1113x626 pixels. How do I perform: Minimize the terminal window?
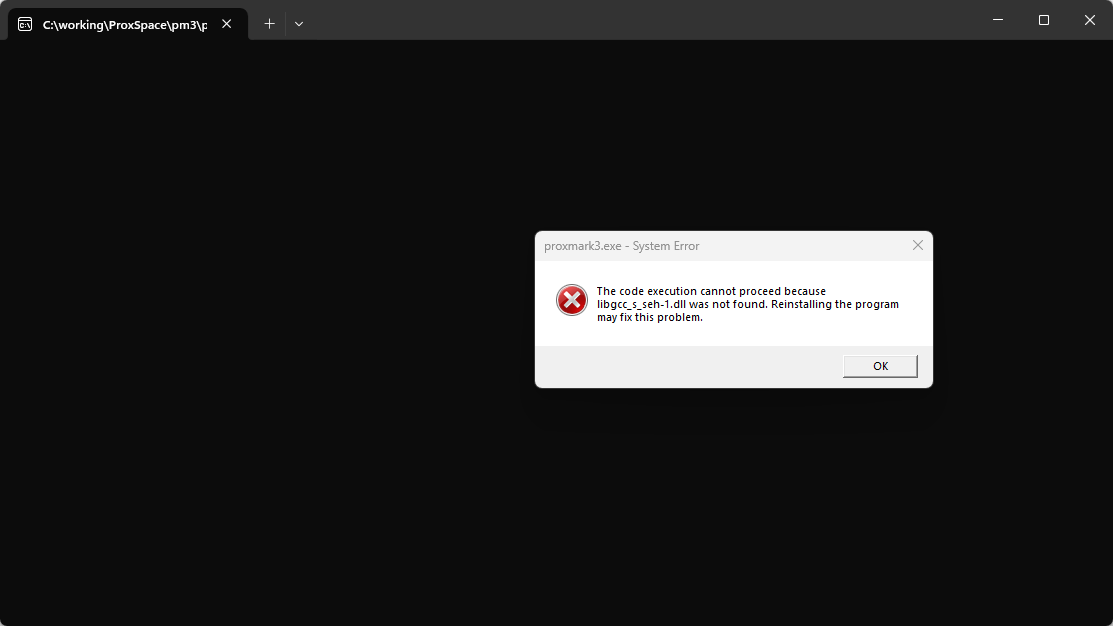tap(998, 20)
